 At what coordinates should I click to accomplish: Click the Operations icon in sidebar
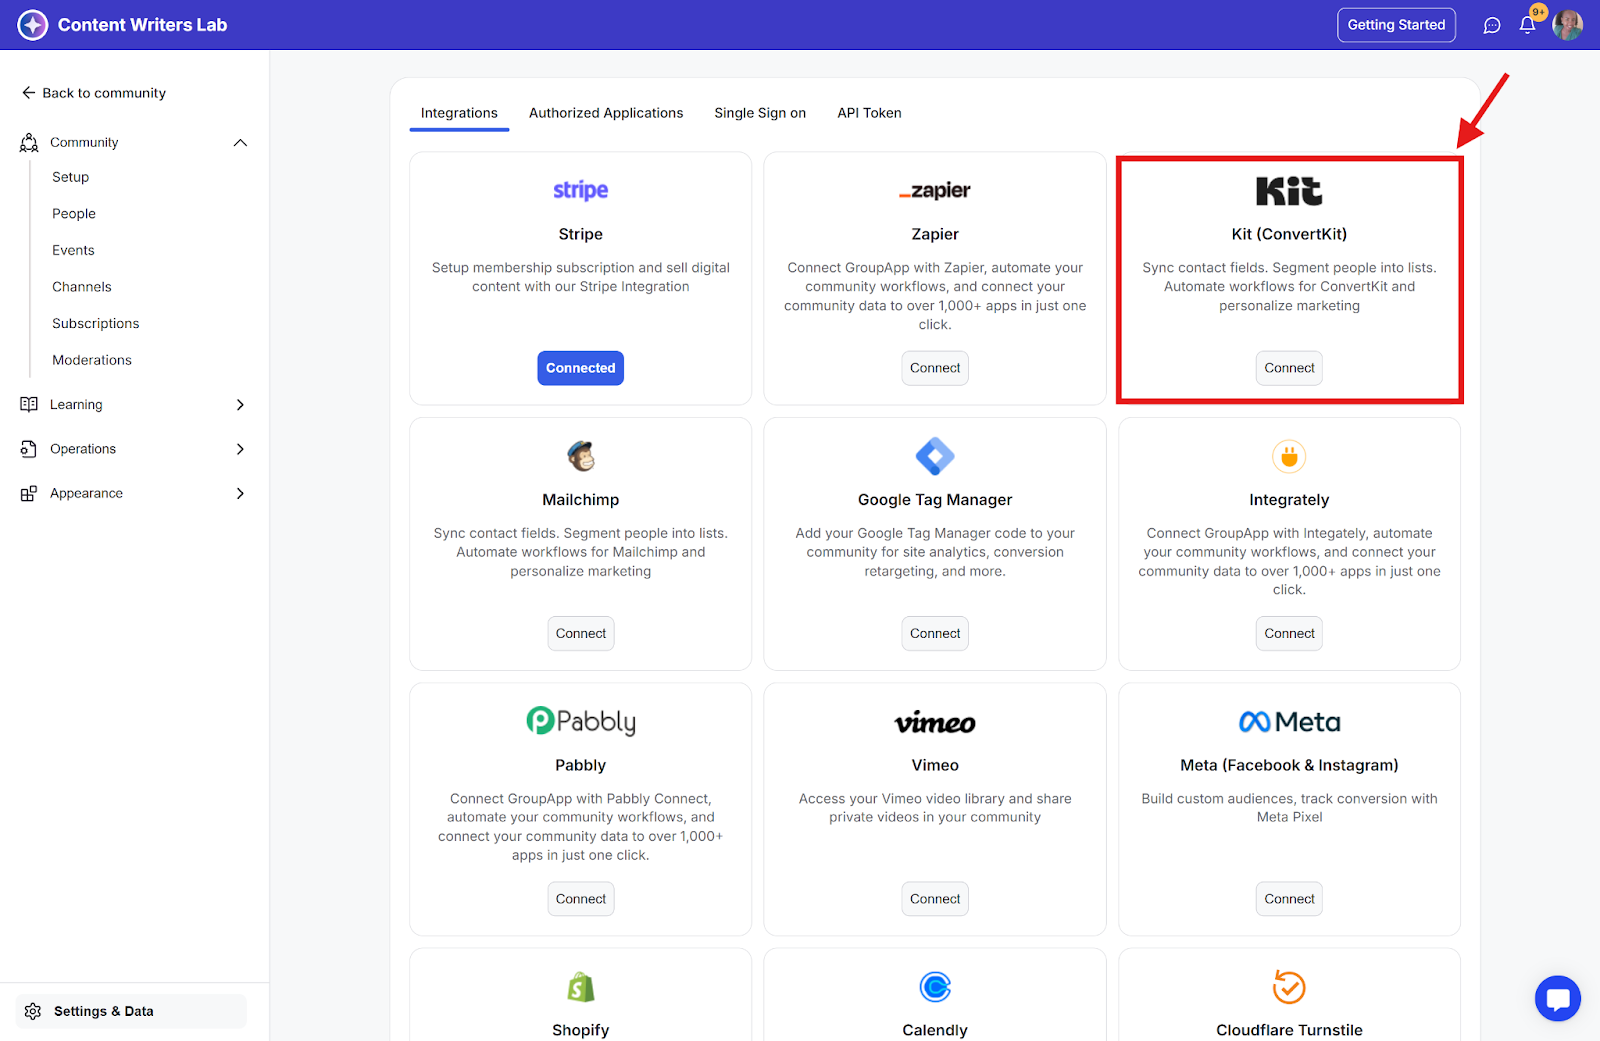tap(29, 449)
